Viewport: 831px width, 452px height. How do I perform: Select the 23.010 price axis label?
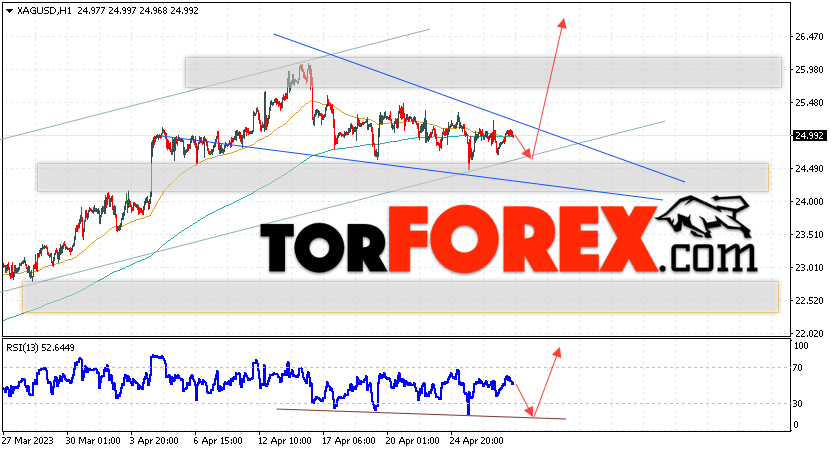point(809,268)
